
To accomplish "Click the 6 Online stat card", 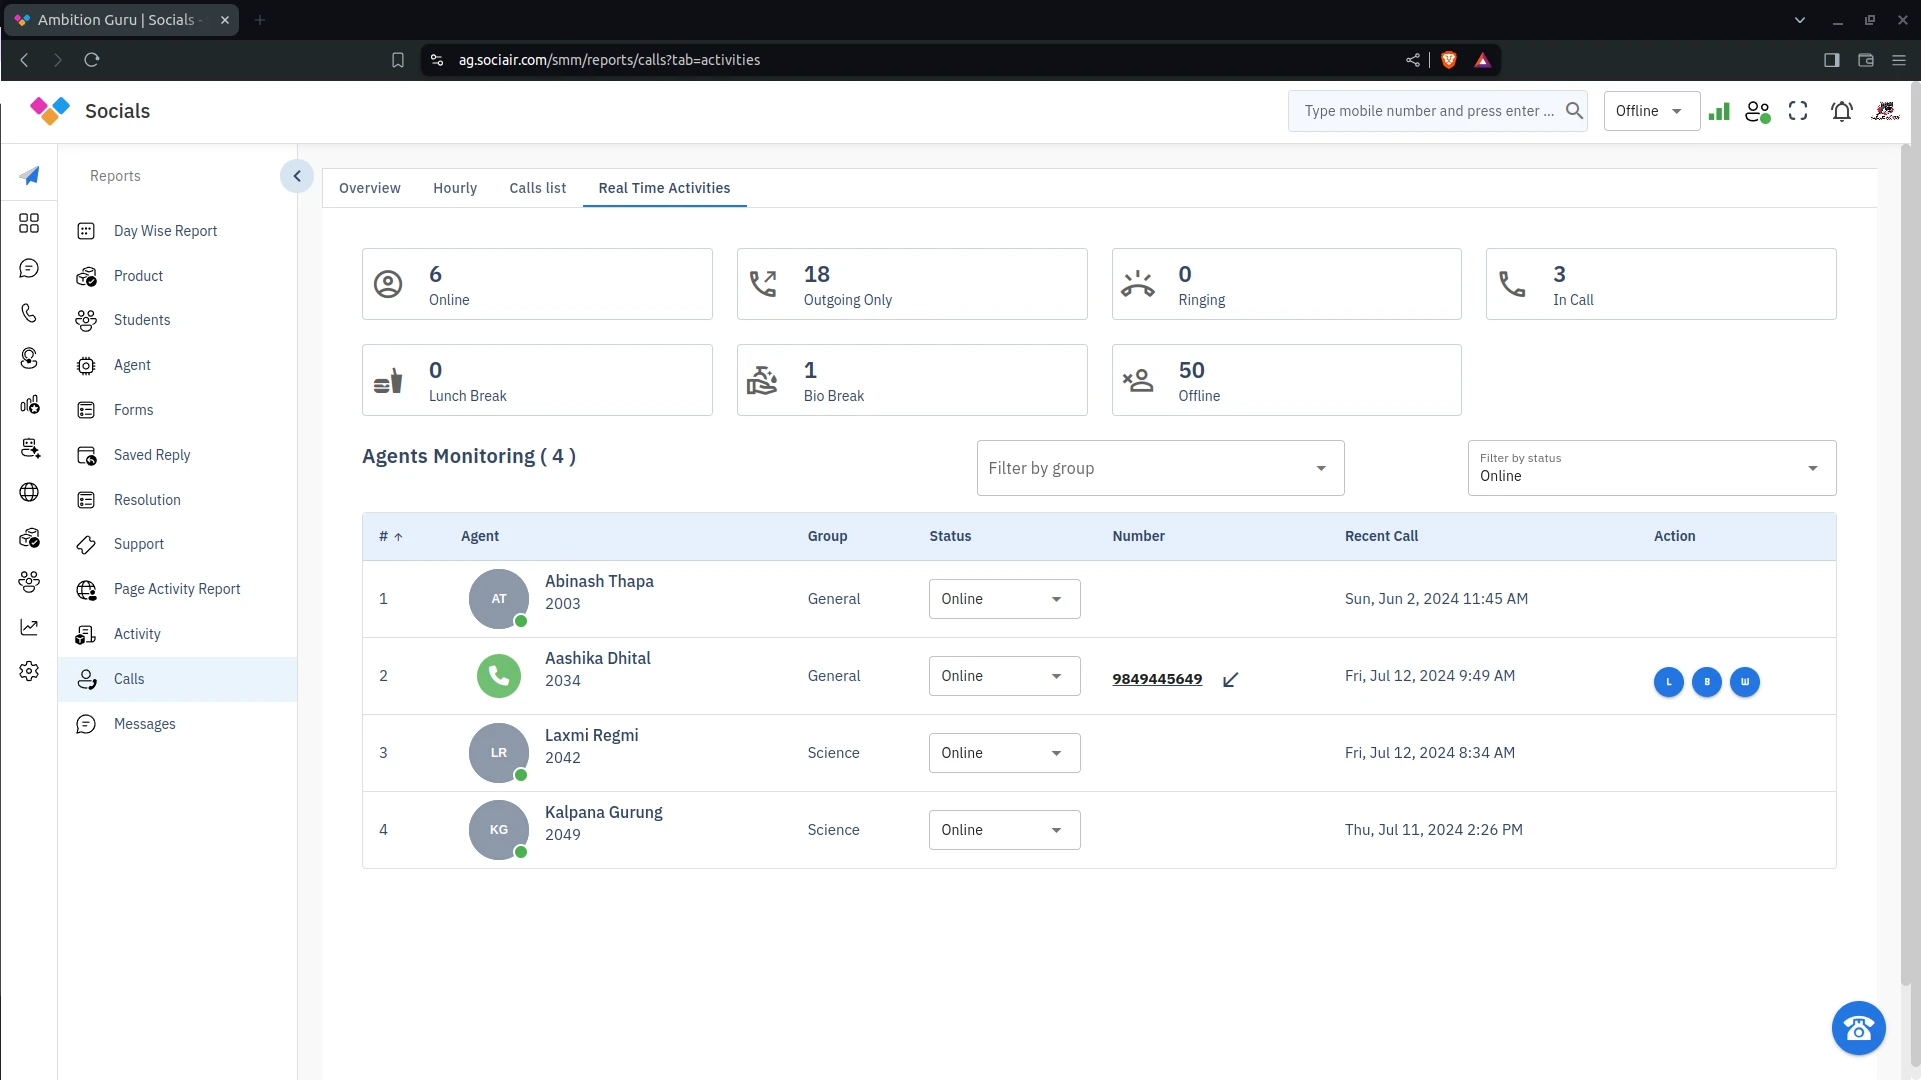I will coord(537,284).
